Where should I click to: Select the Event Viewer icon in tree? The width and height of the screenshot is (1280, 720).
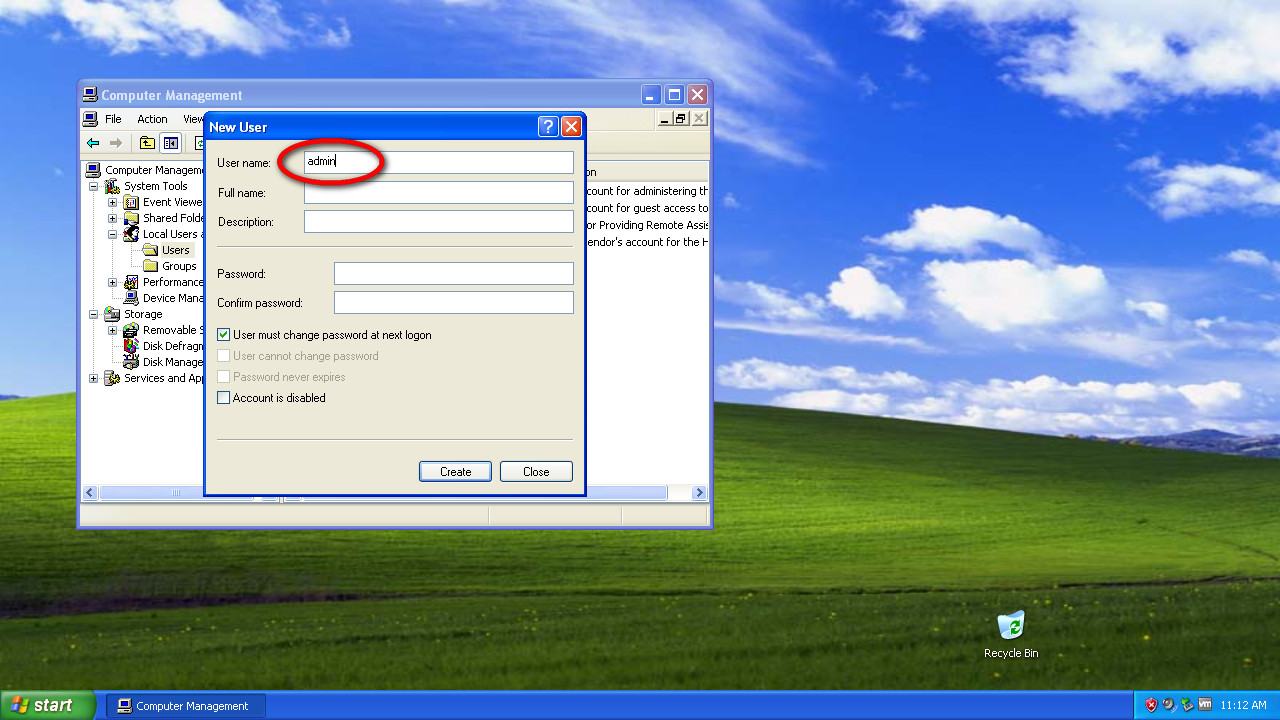pos(131,202)
